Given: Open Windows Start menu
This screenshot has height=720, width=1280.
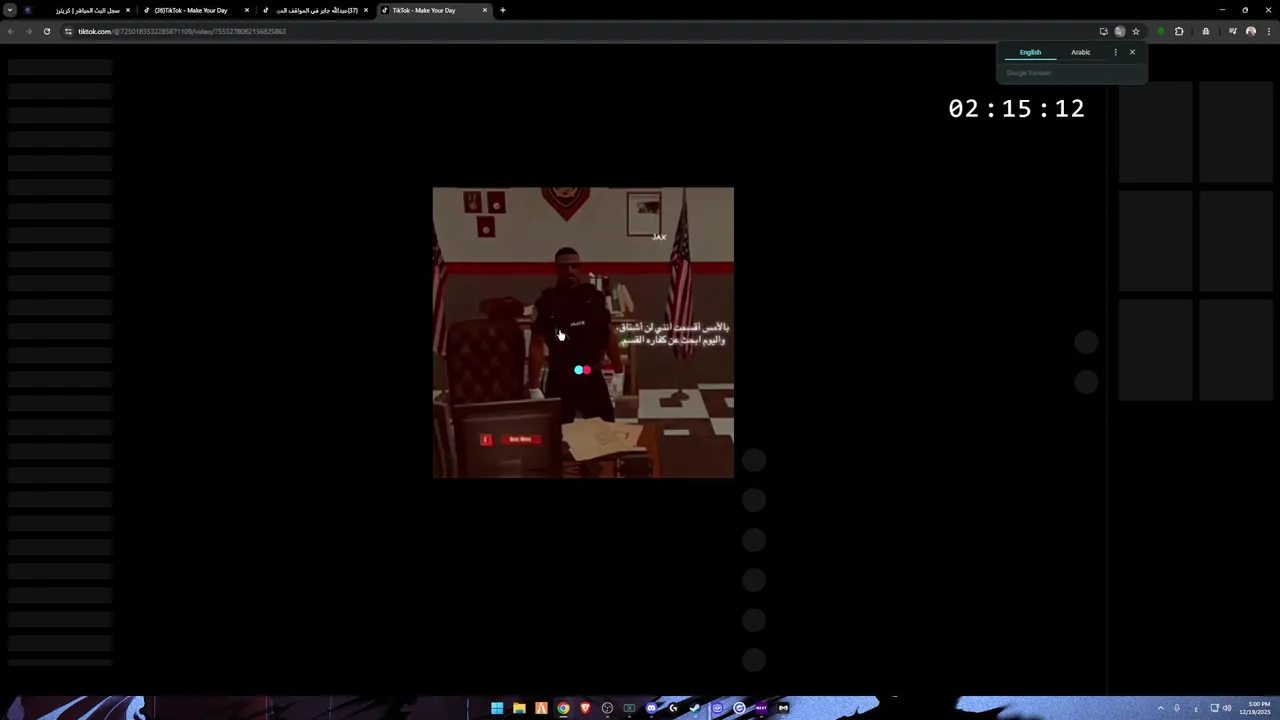Looking at the screenshot, I should (497, 708).
